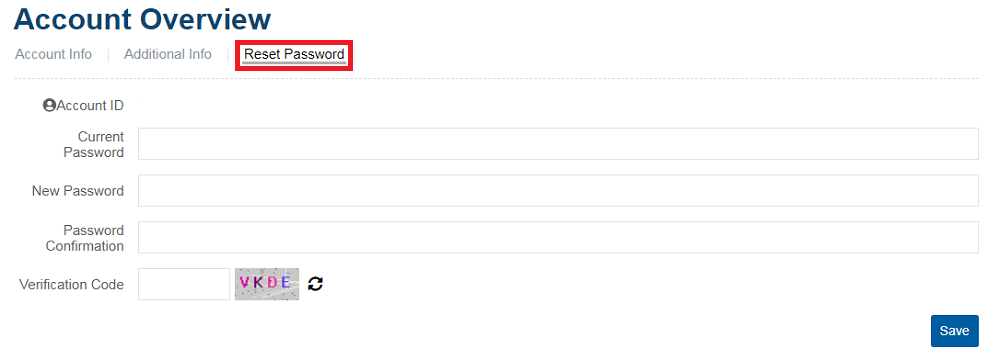The height and width of the screenshot is (360, 1000).
Task: Select the Password Confirmation input box
Action: [x=558, y=237]
